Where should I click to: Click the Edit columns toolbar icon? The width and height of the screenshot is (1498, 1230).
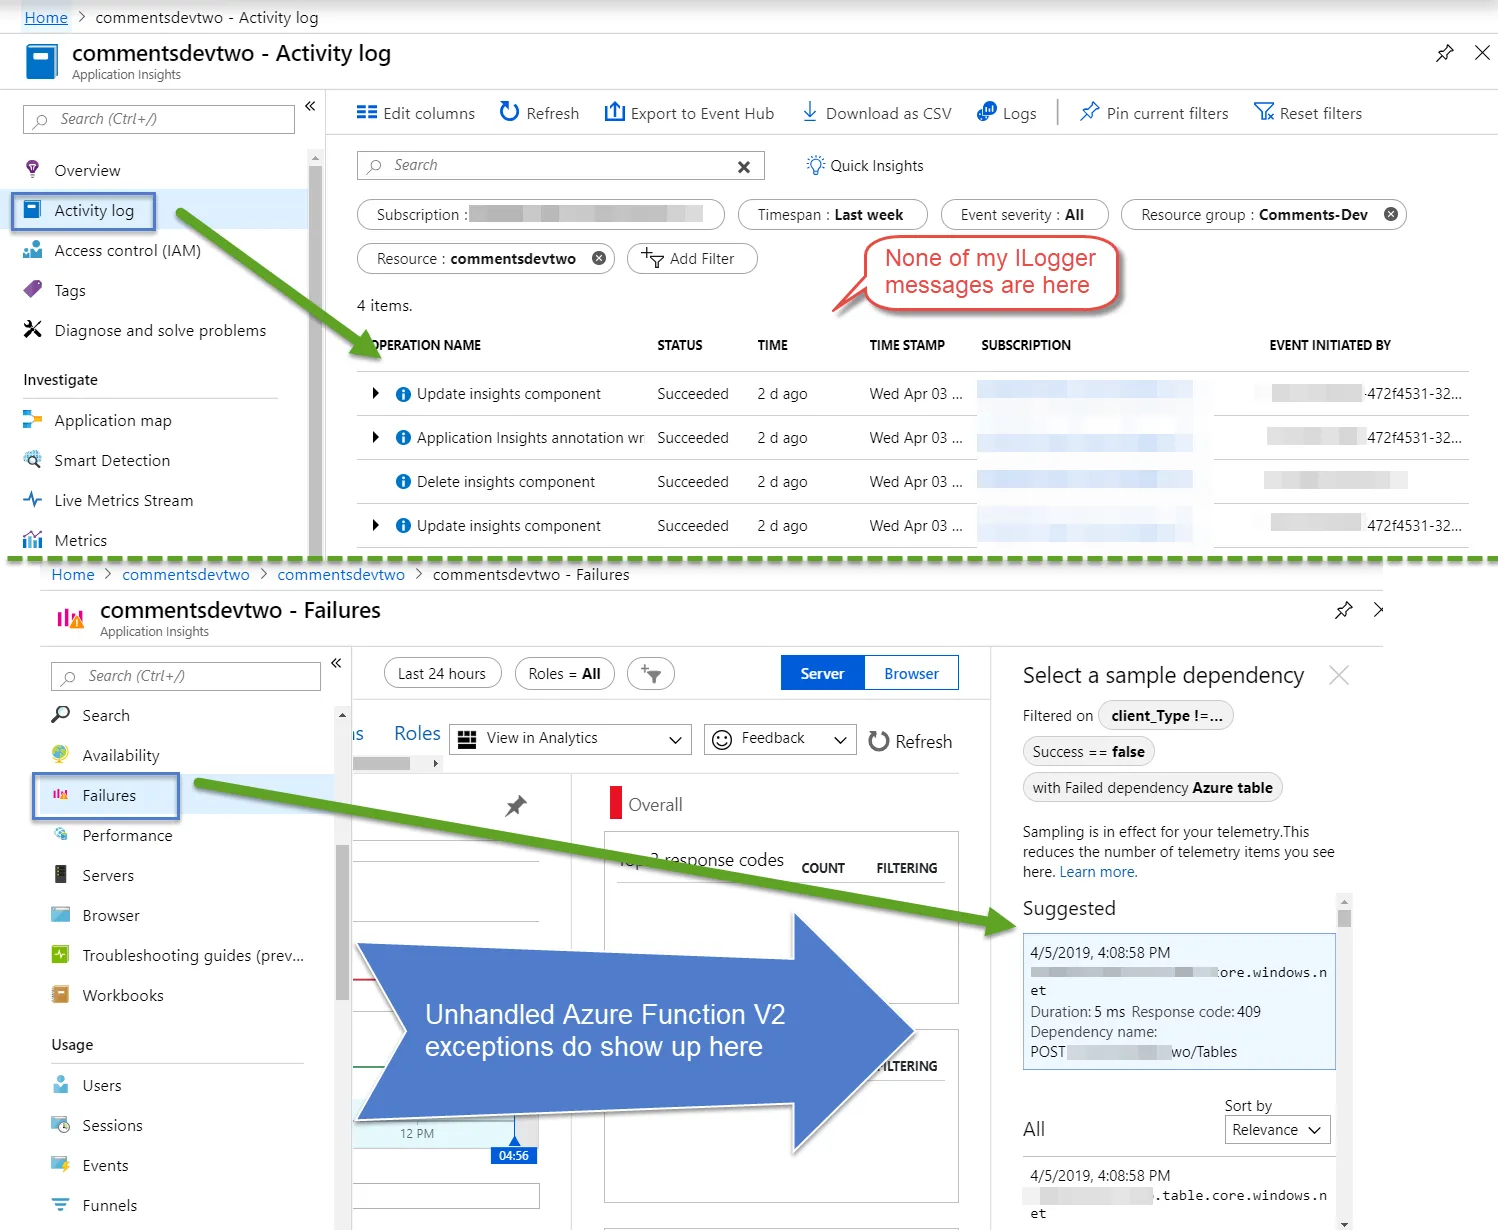[367, 113]
